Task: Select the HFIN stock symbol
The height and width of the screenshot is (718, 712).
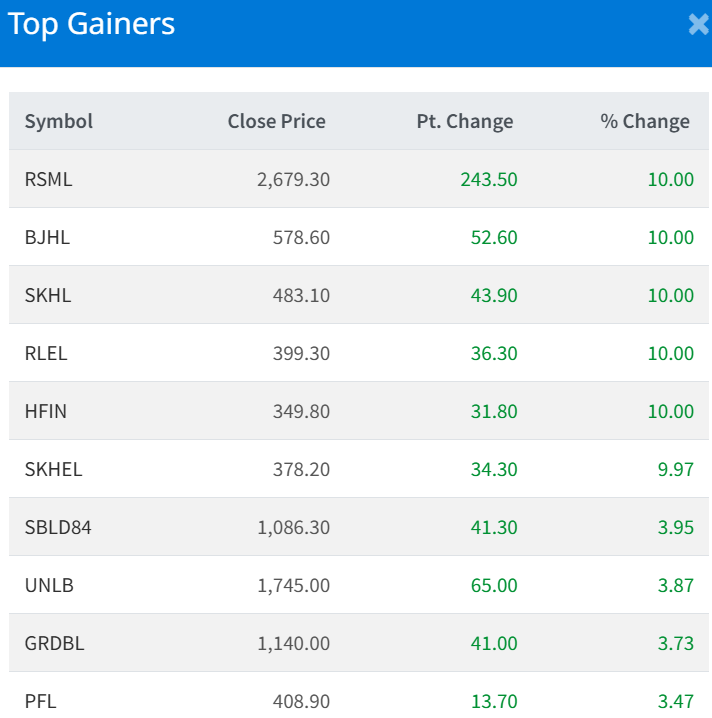Action: coord(46,412)
